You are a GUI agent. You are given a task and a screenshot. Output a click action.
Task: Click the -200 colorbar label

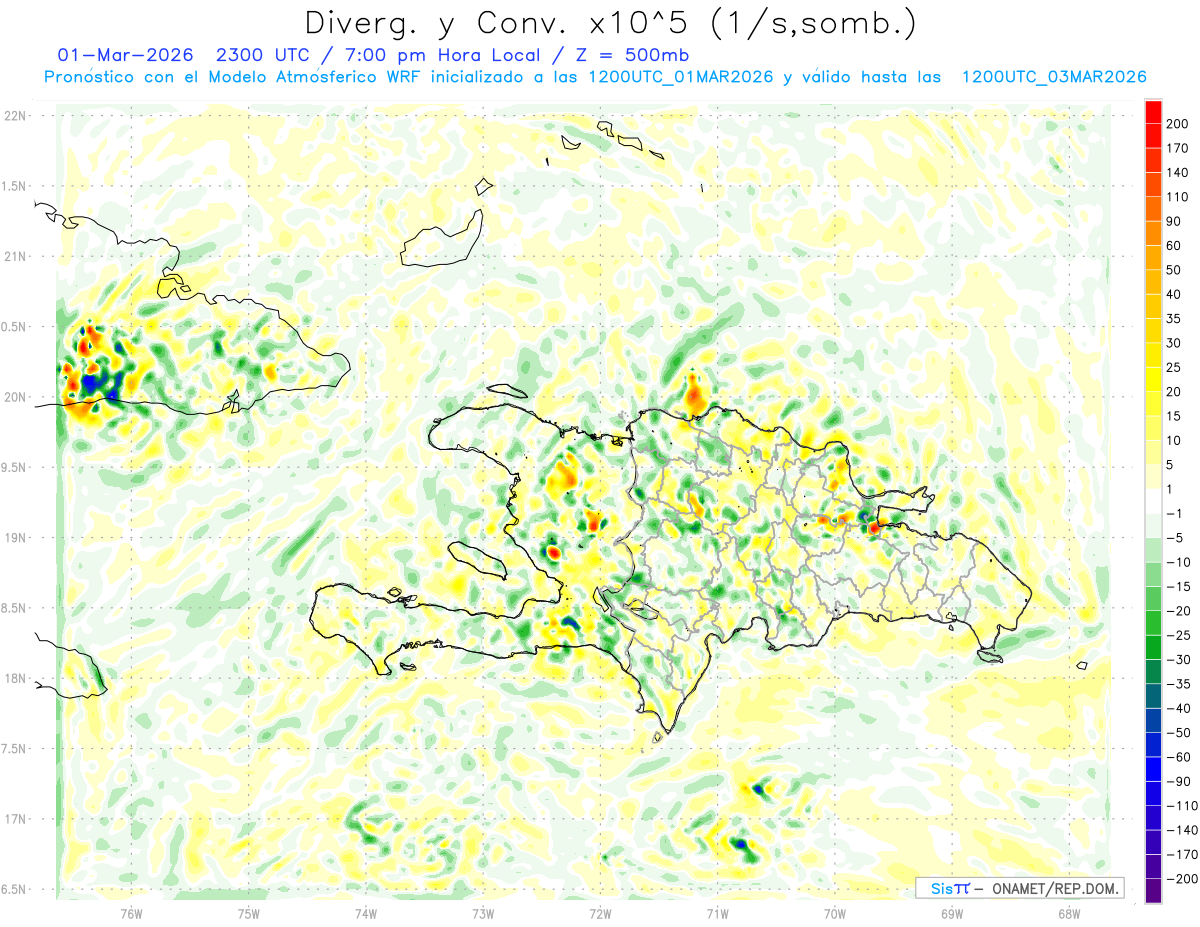(1182, 880)
